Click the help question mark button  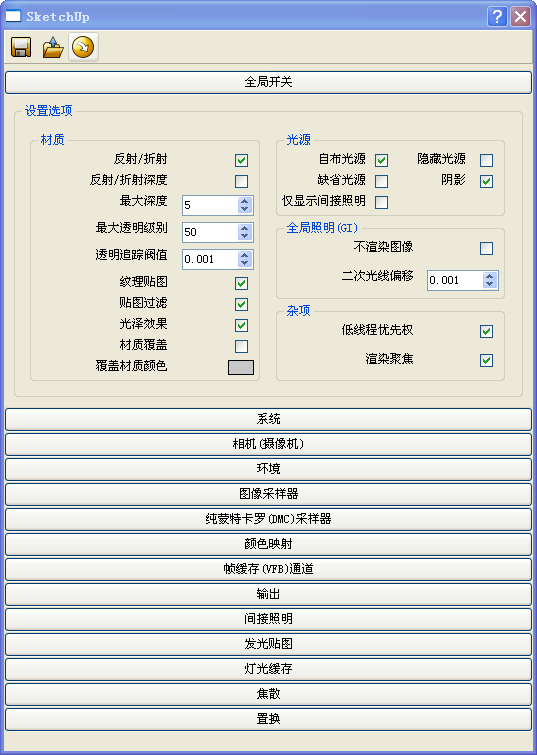[497, 16]
